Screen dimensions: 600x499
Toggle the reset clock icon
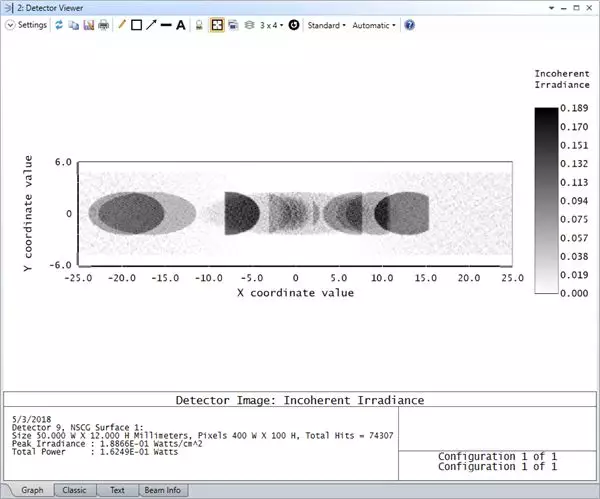coord(294,25)
